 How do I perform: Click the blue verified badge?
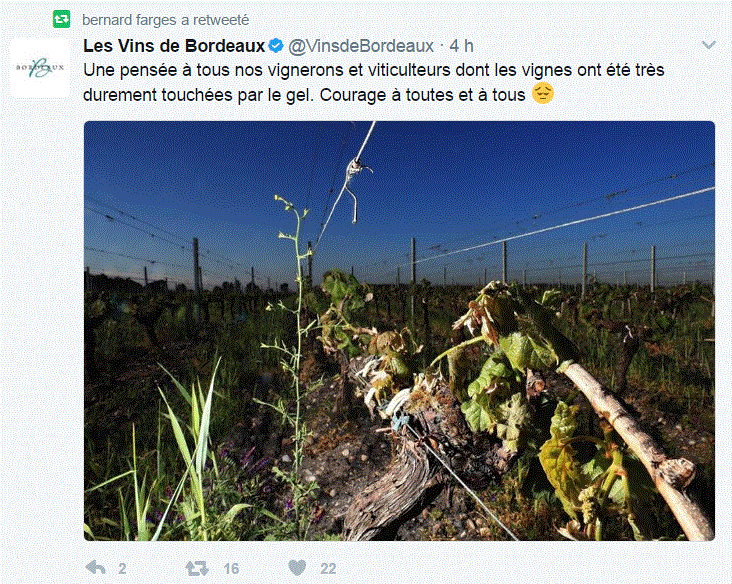click(276, 46)
